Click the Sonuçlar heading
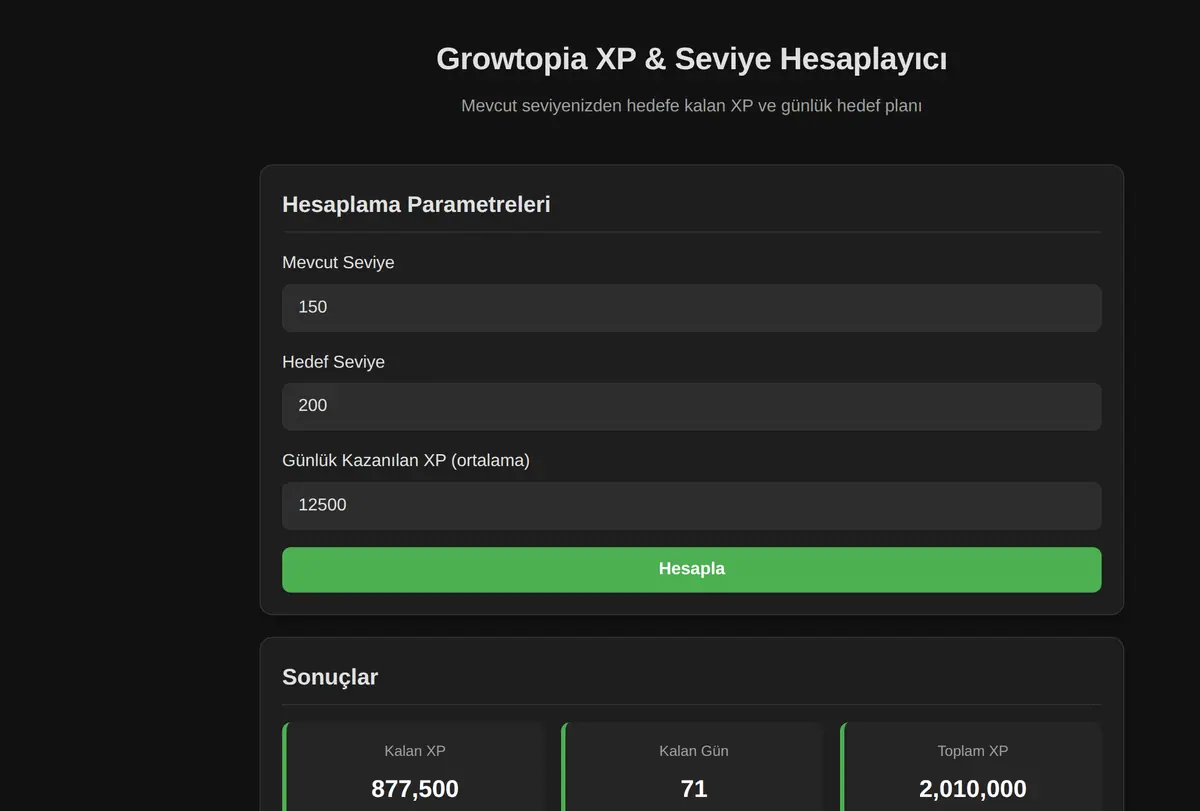 pyautogui.click(x=330, y=677)
